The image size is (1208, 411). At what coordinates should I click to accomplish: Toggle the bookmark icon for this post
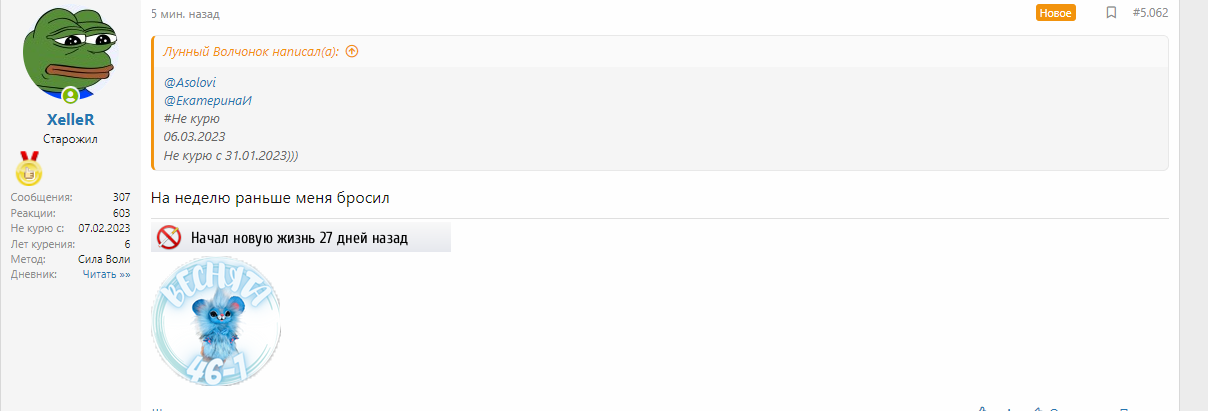1111,13
